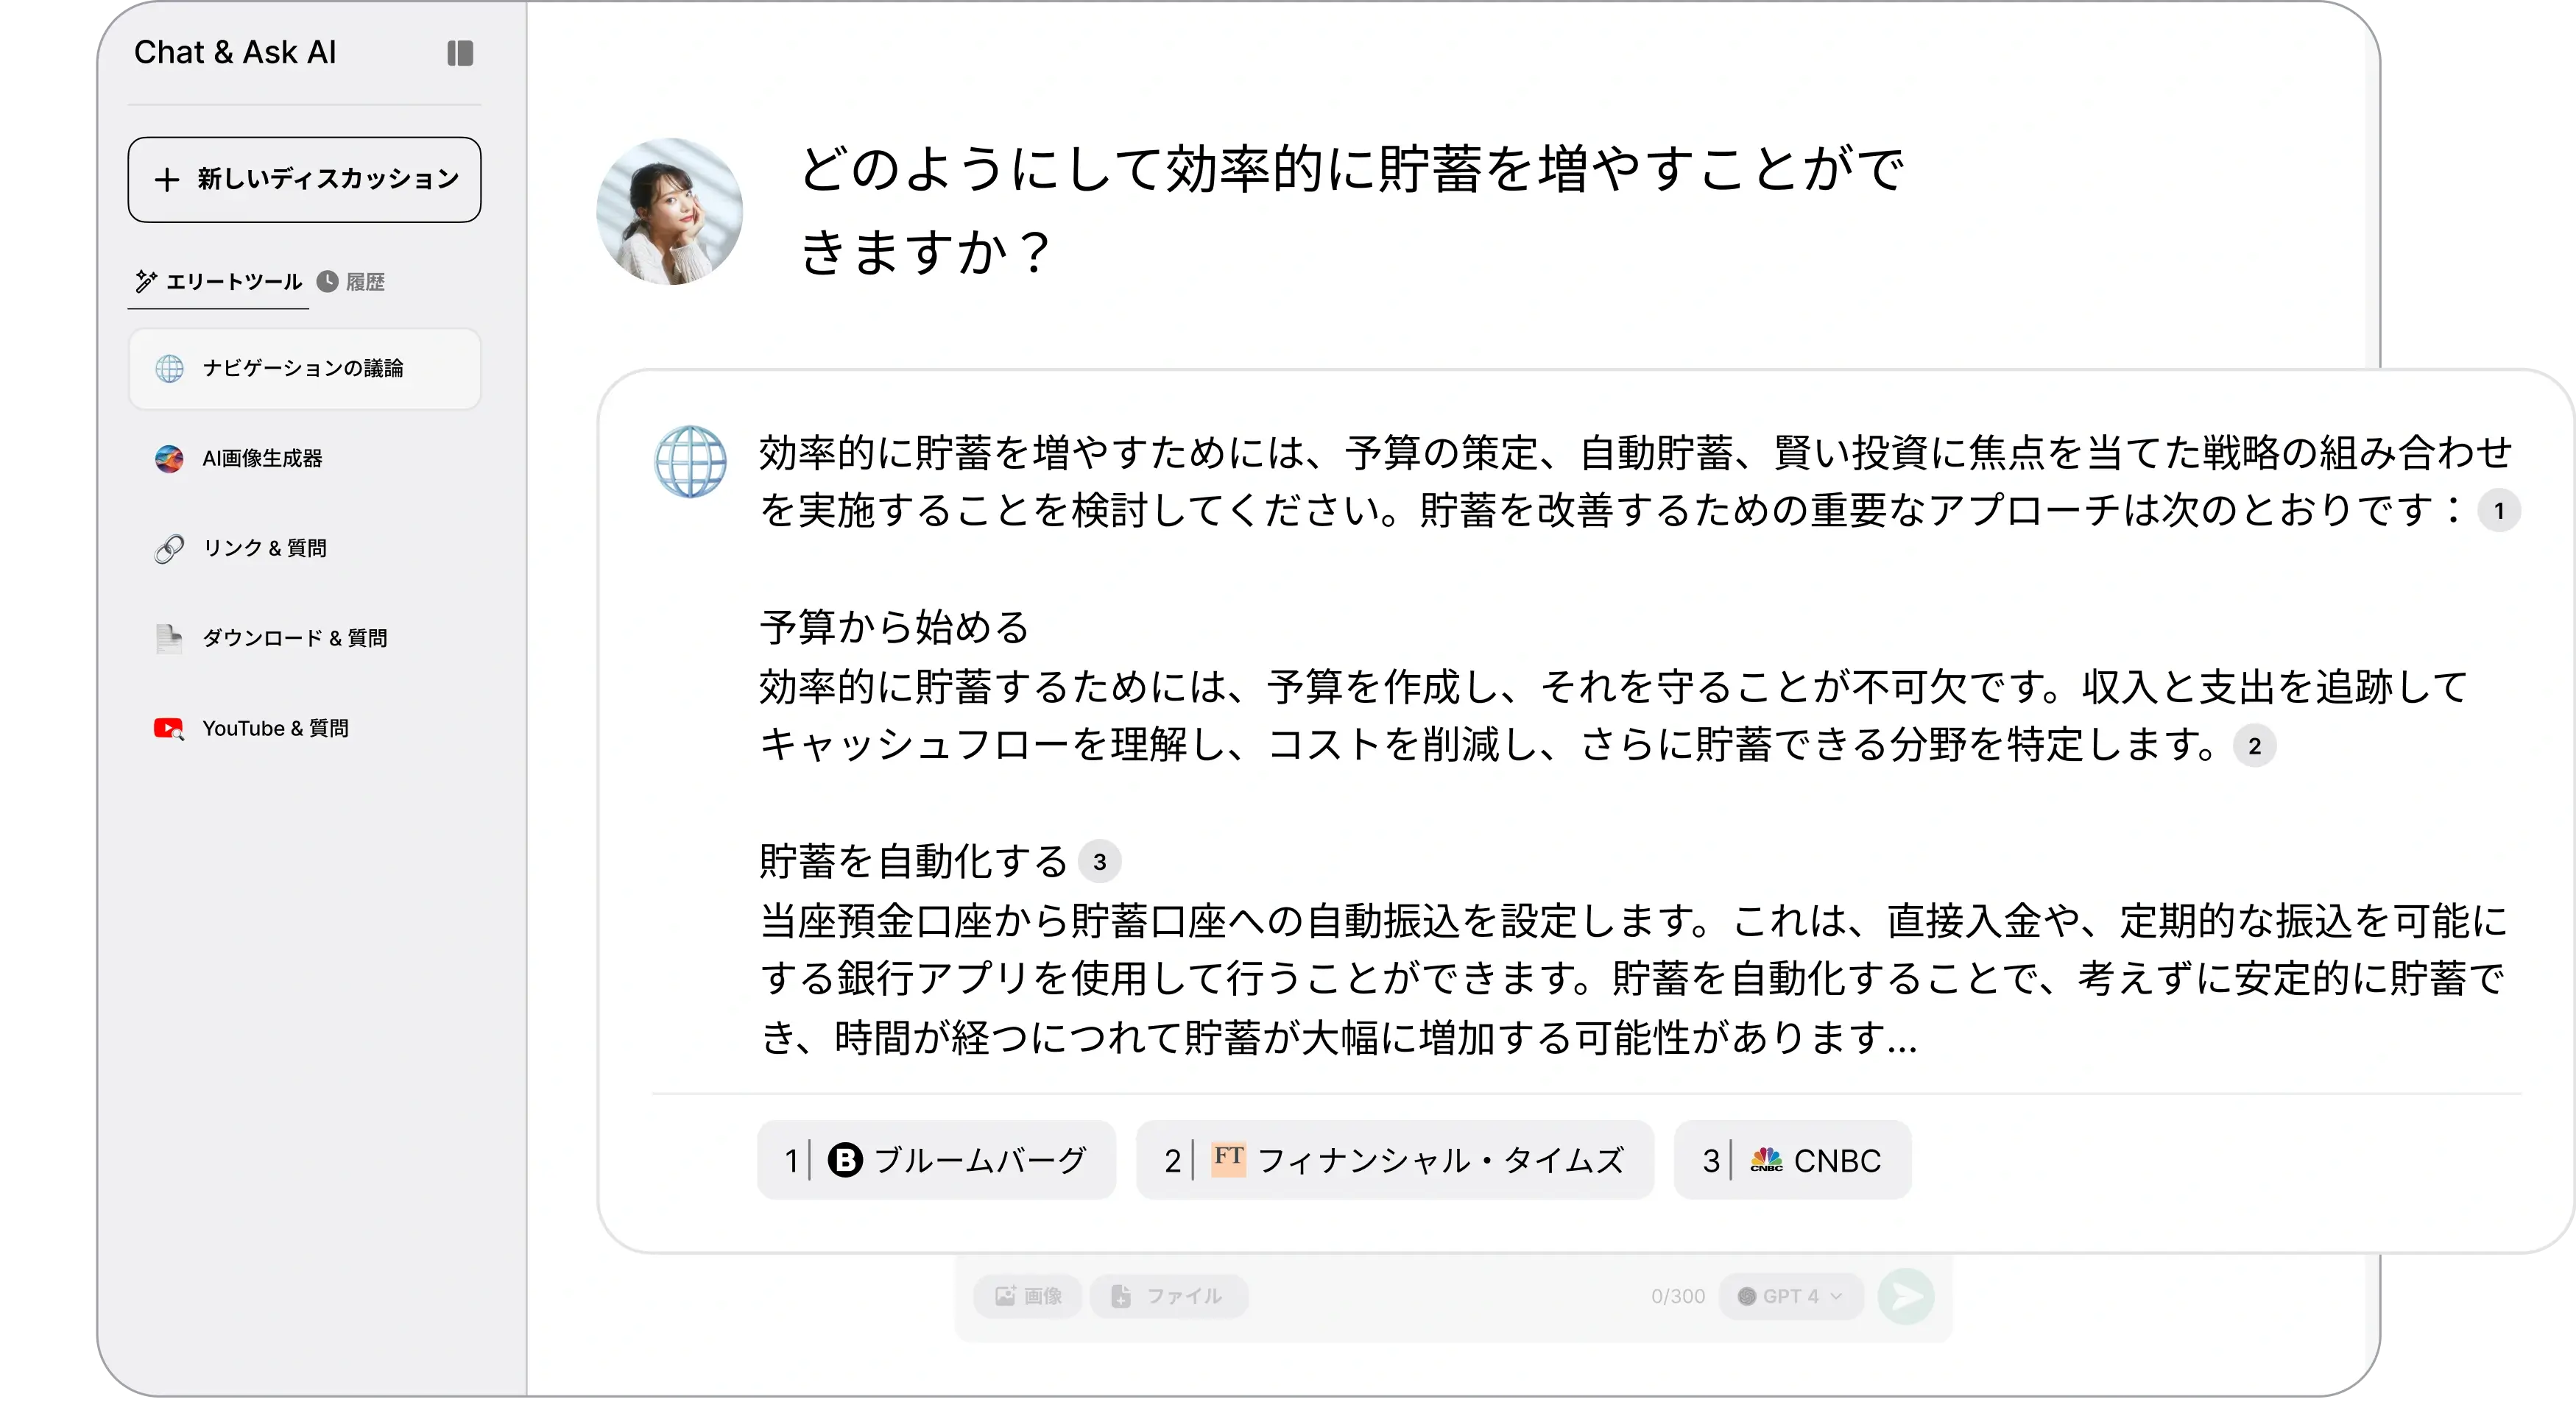Switch to the エリートツール tab

coord(219,282)
